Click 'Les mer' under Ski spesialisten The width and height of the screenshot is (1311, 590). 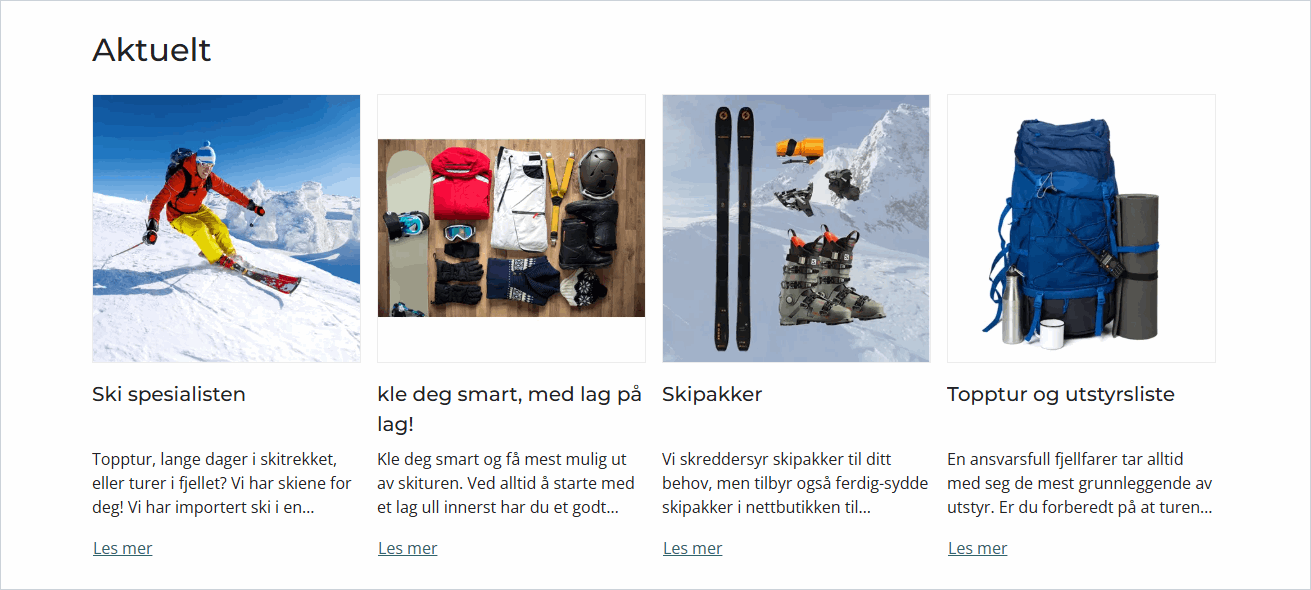coord(122,548)
